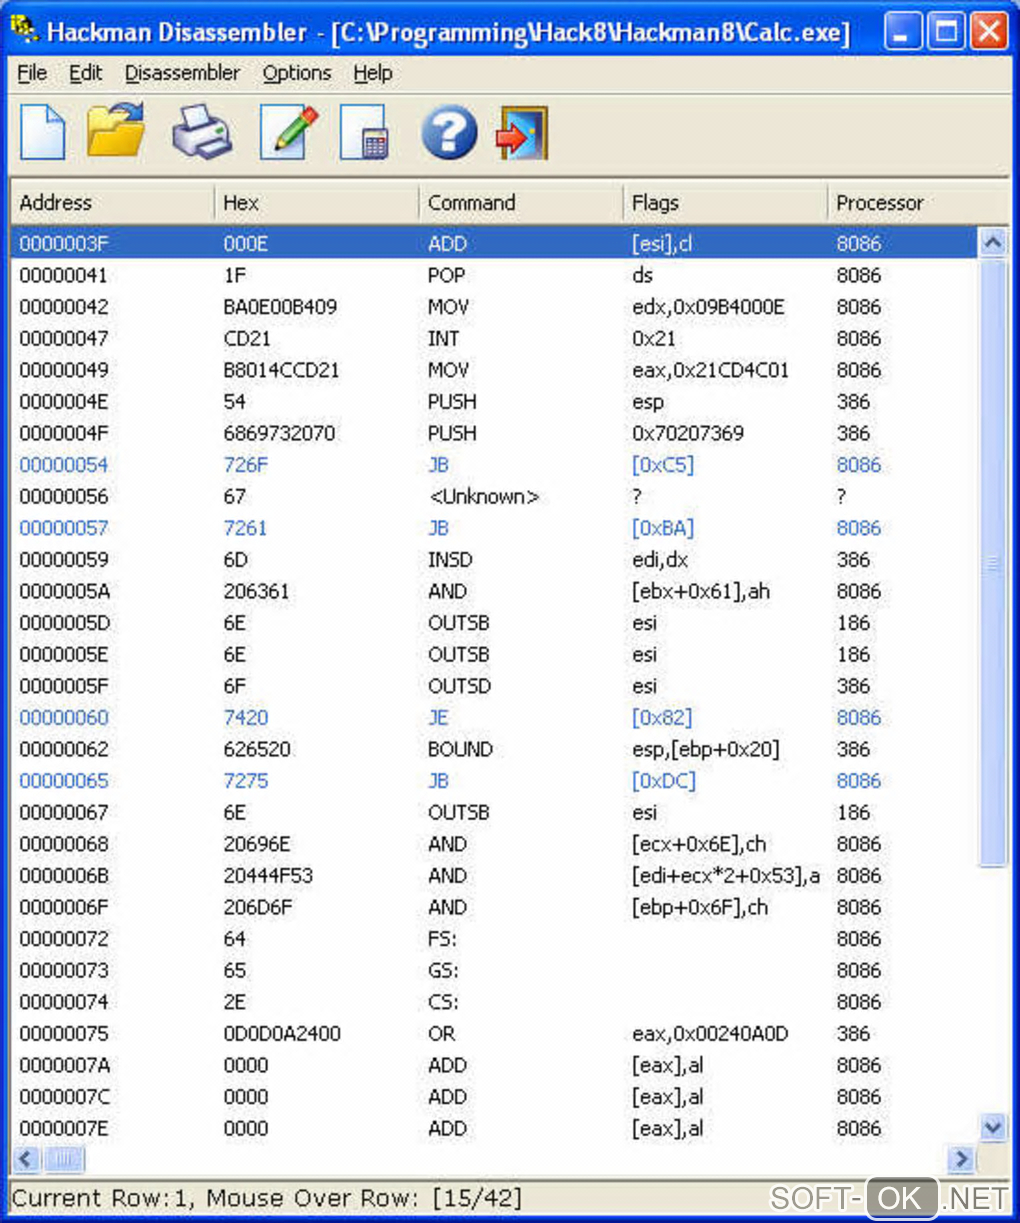Click hex value 20444F53
This screenshot has width=1020, height=1223.
[x=268, y=876]
